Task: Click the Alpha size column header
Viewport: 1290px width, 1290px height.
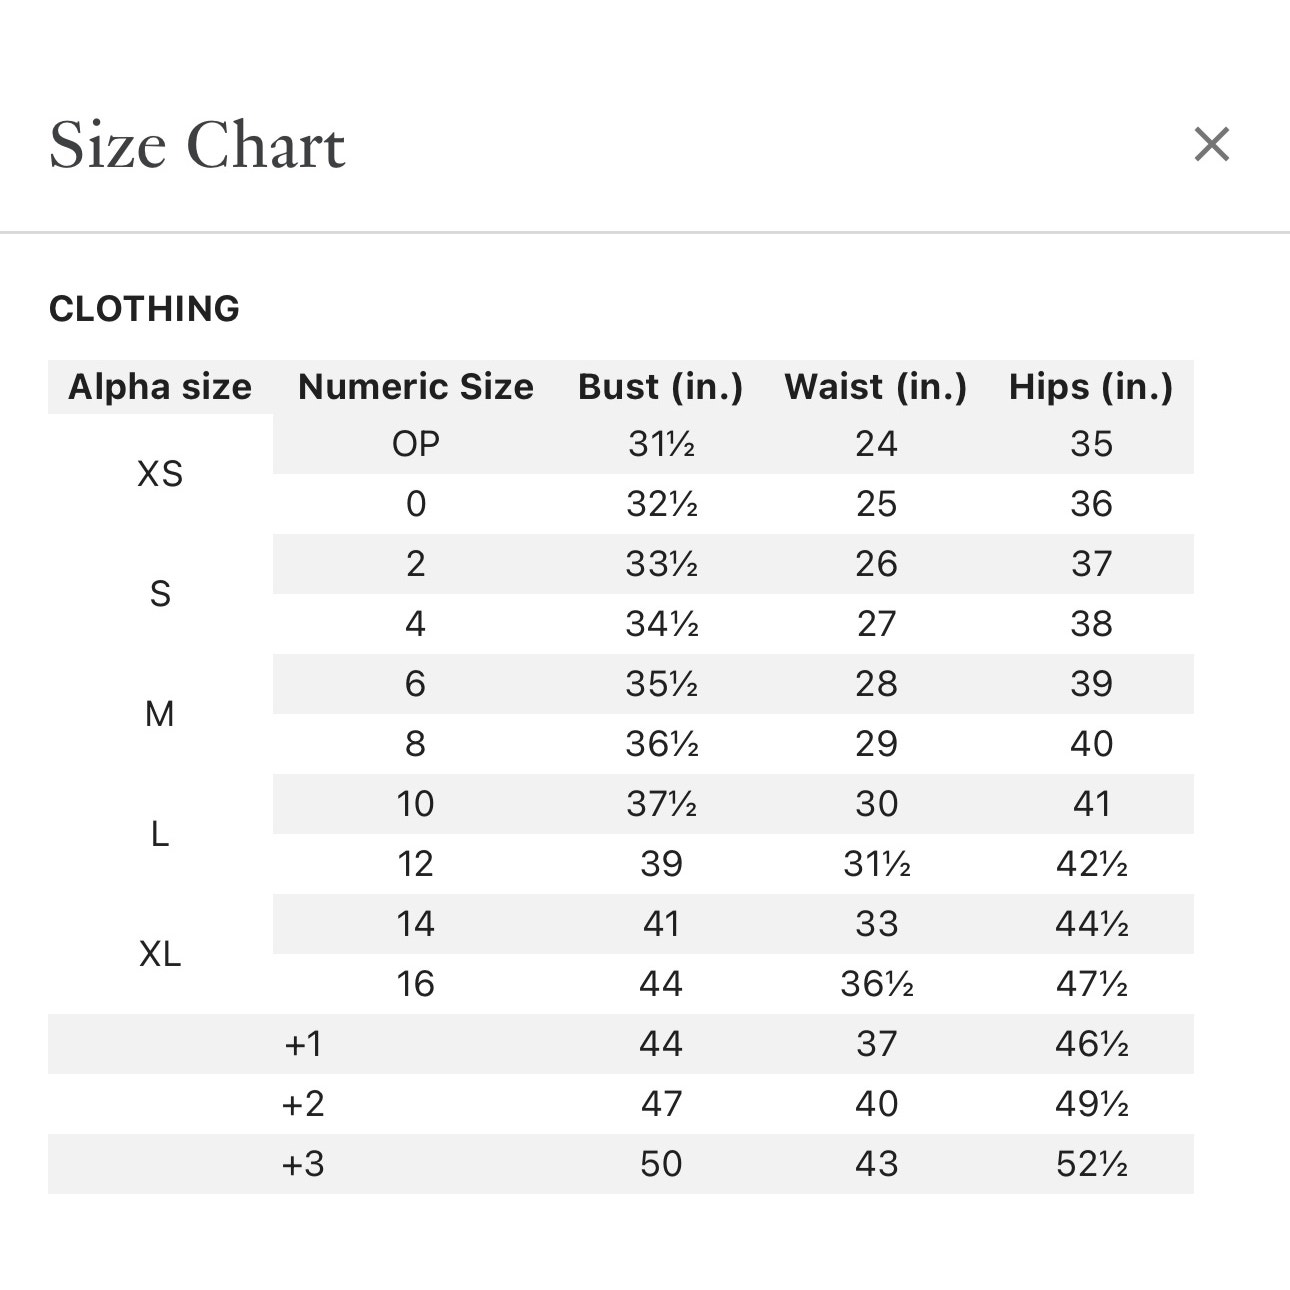Action: pyautogui.click(x=160, y=387)
